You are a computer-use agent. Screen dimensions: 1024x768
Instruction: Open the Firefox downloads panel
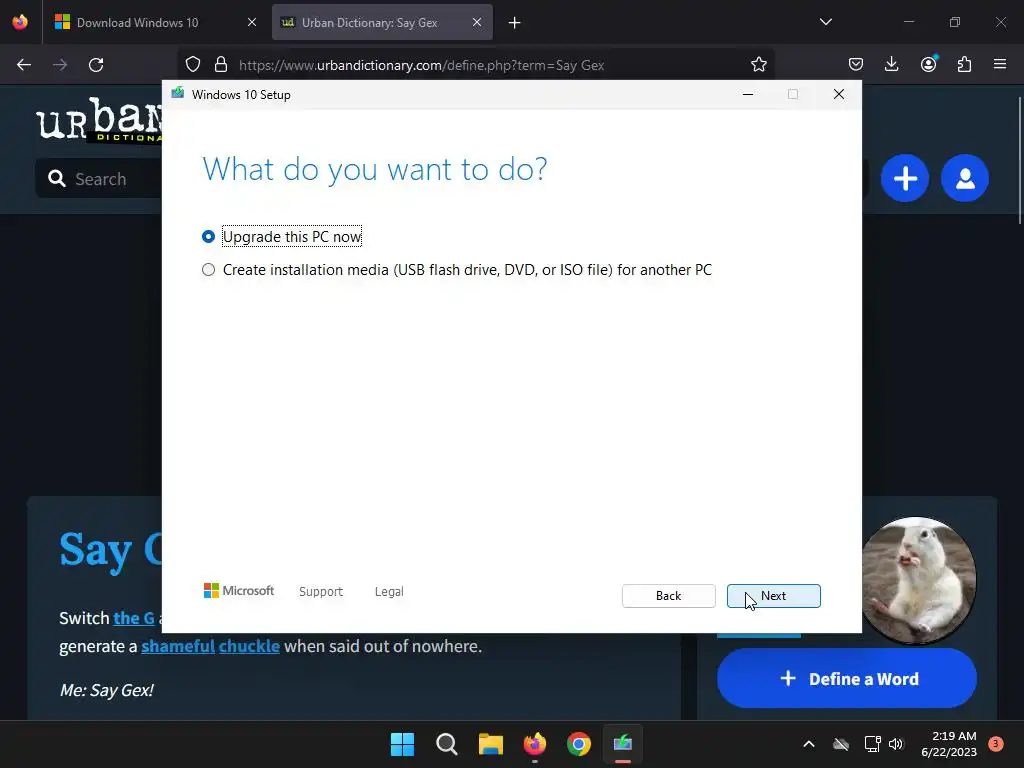pyautogui.click(x=891, y=64)
